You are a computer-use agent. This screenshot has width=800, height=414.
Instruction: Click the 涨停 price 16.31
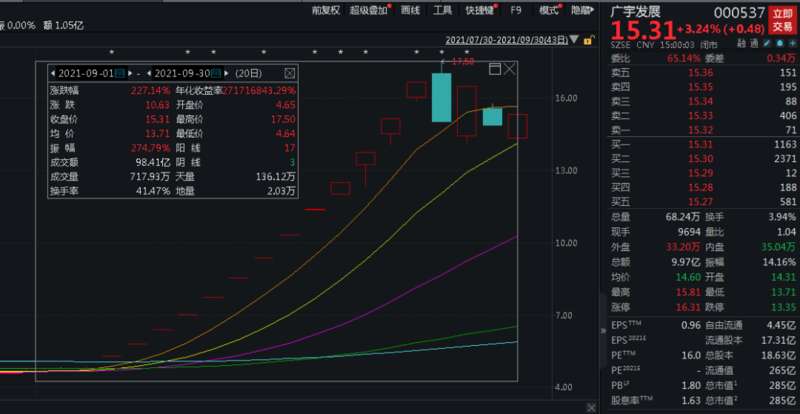pos(688,308)
